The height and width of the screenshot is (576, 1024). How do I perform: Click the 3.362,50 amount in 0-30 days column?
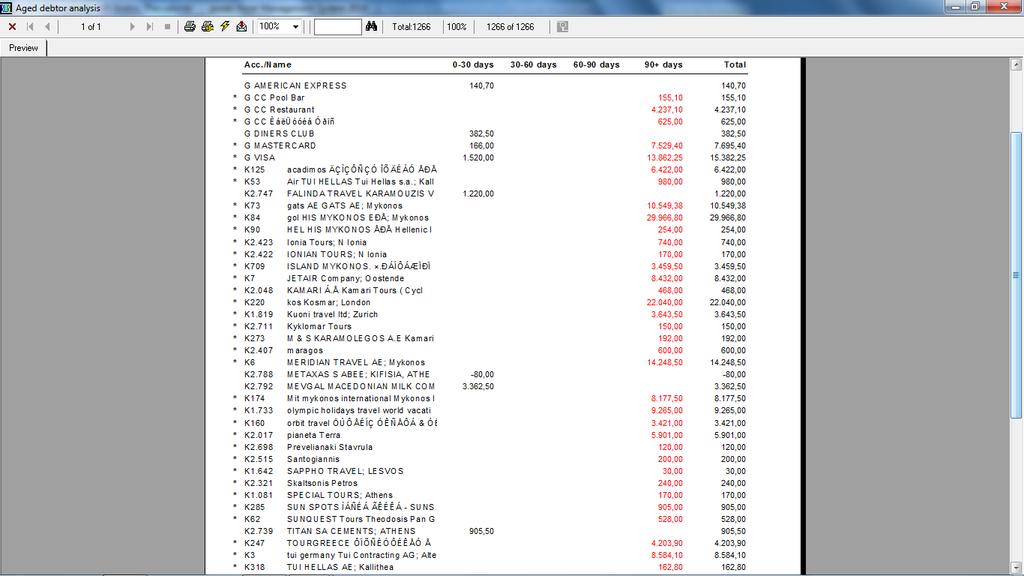(x=478, y=387)
